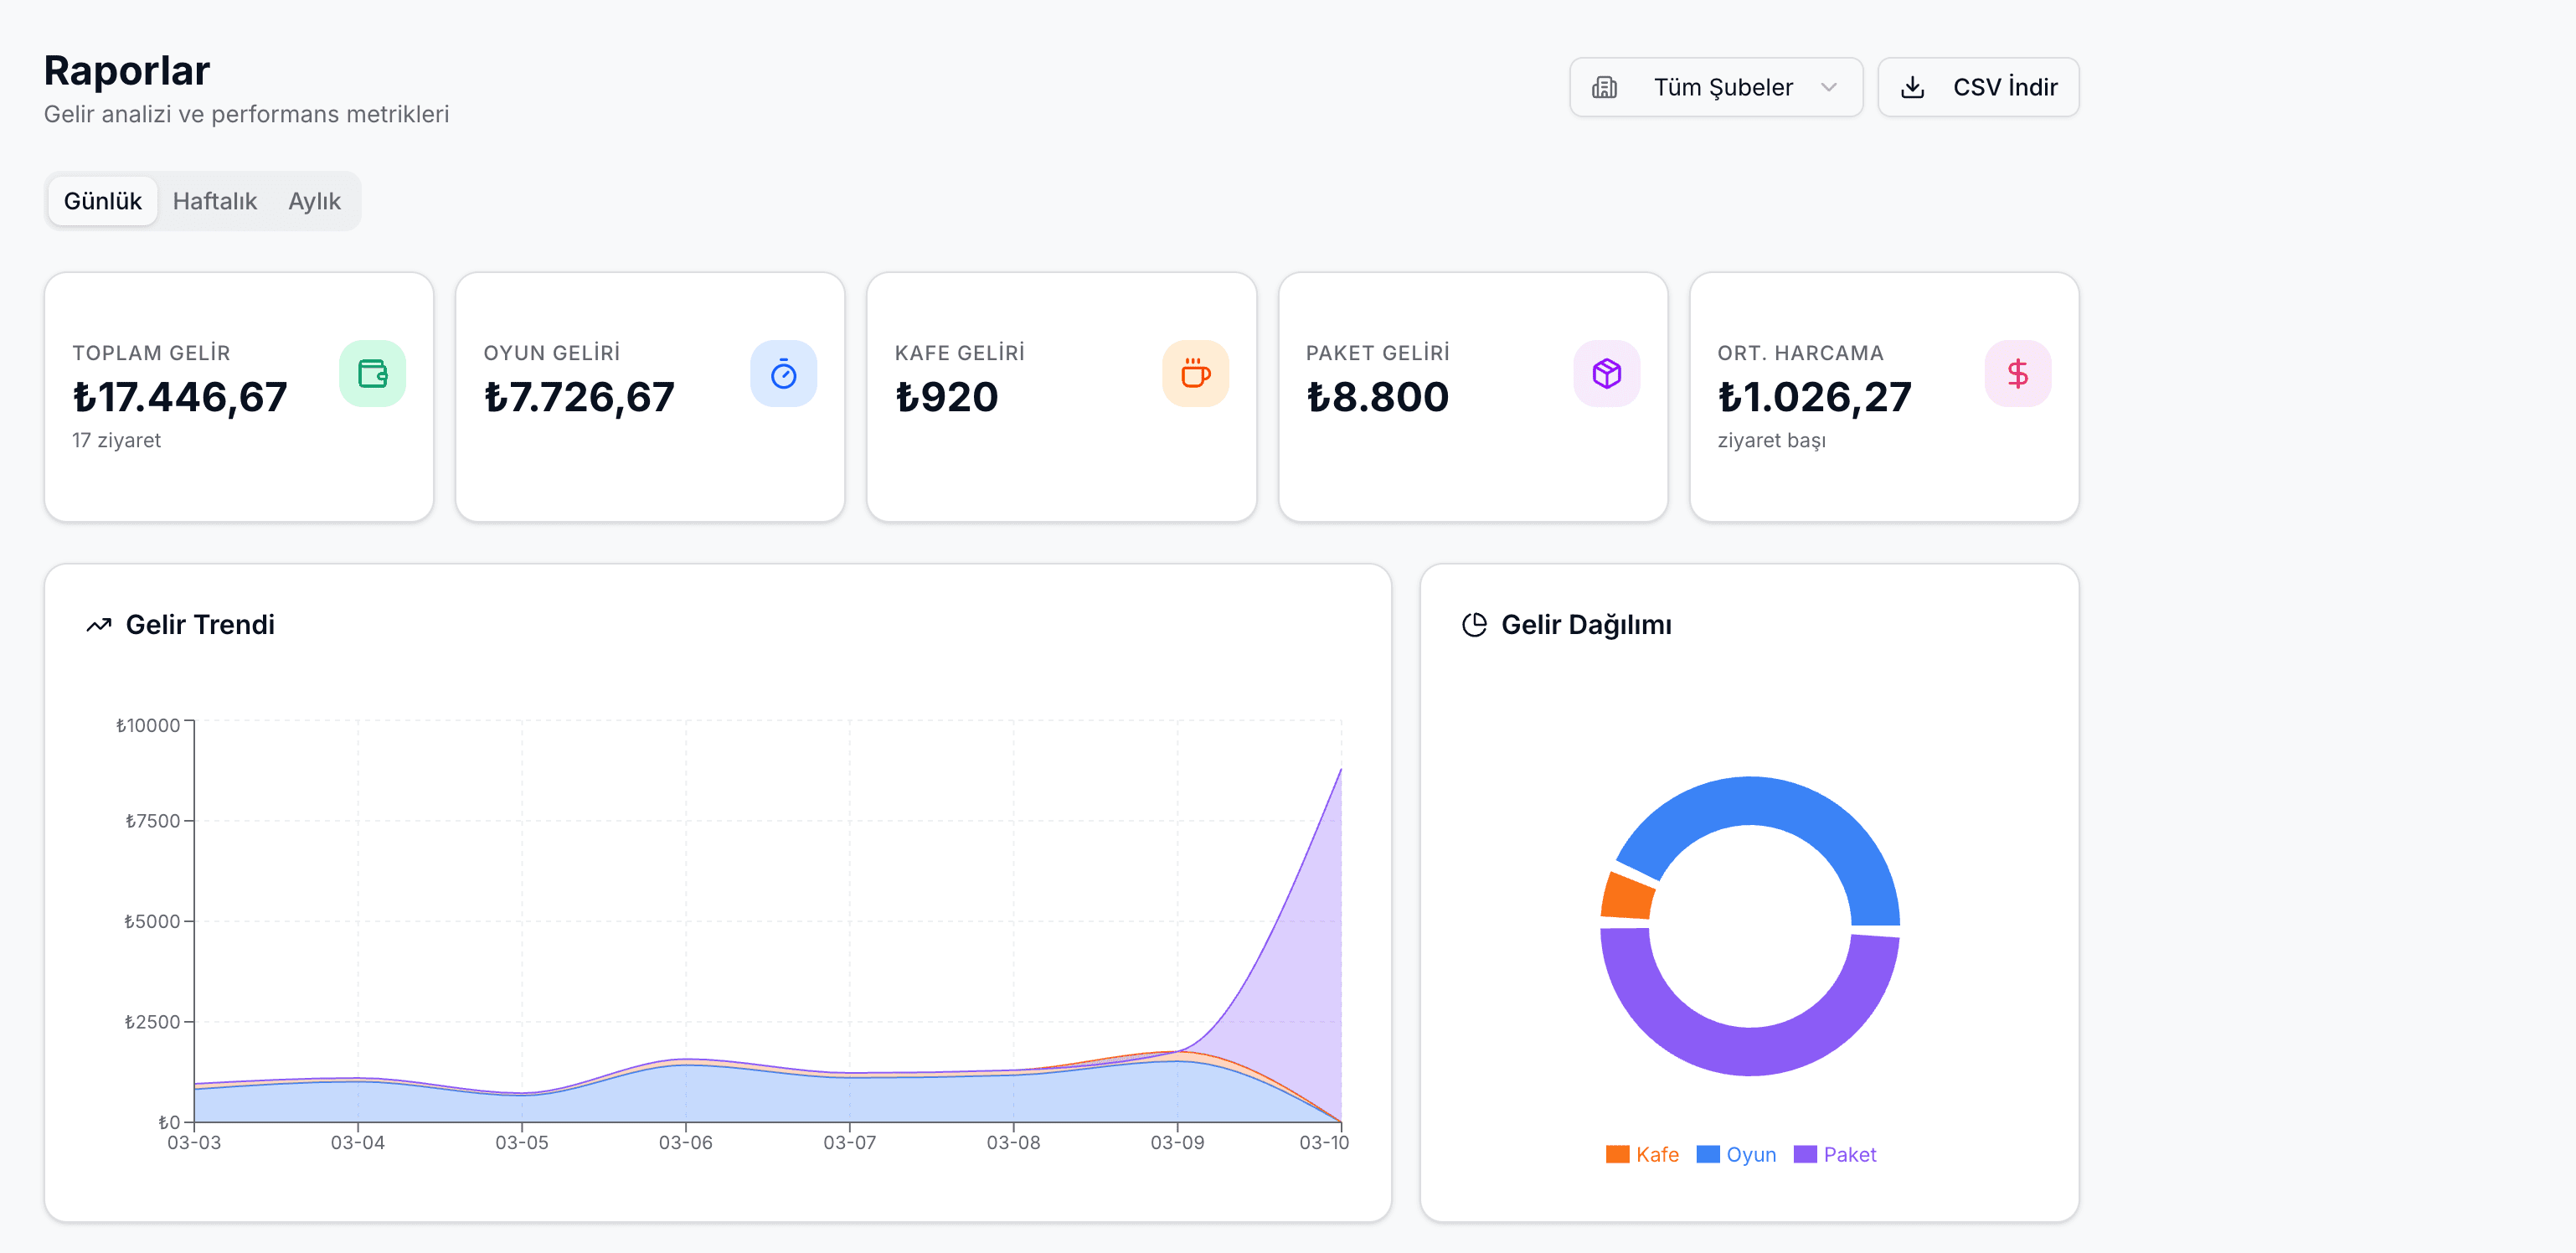Click the orange coffee cup icon
This screenshot has height=1253, width=2576.
coord(1195,374)
